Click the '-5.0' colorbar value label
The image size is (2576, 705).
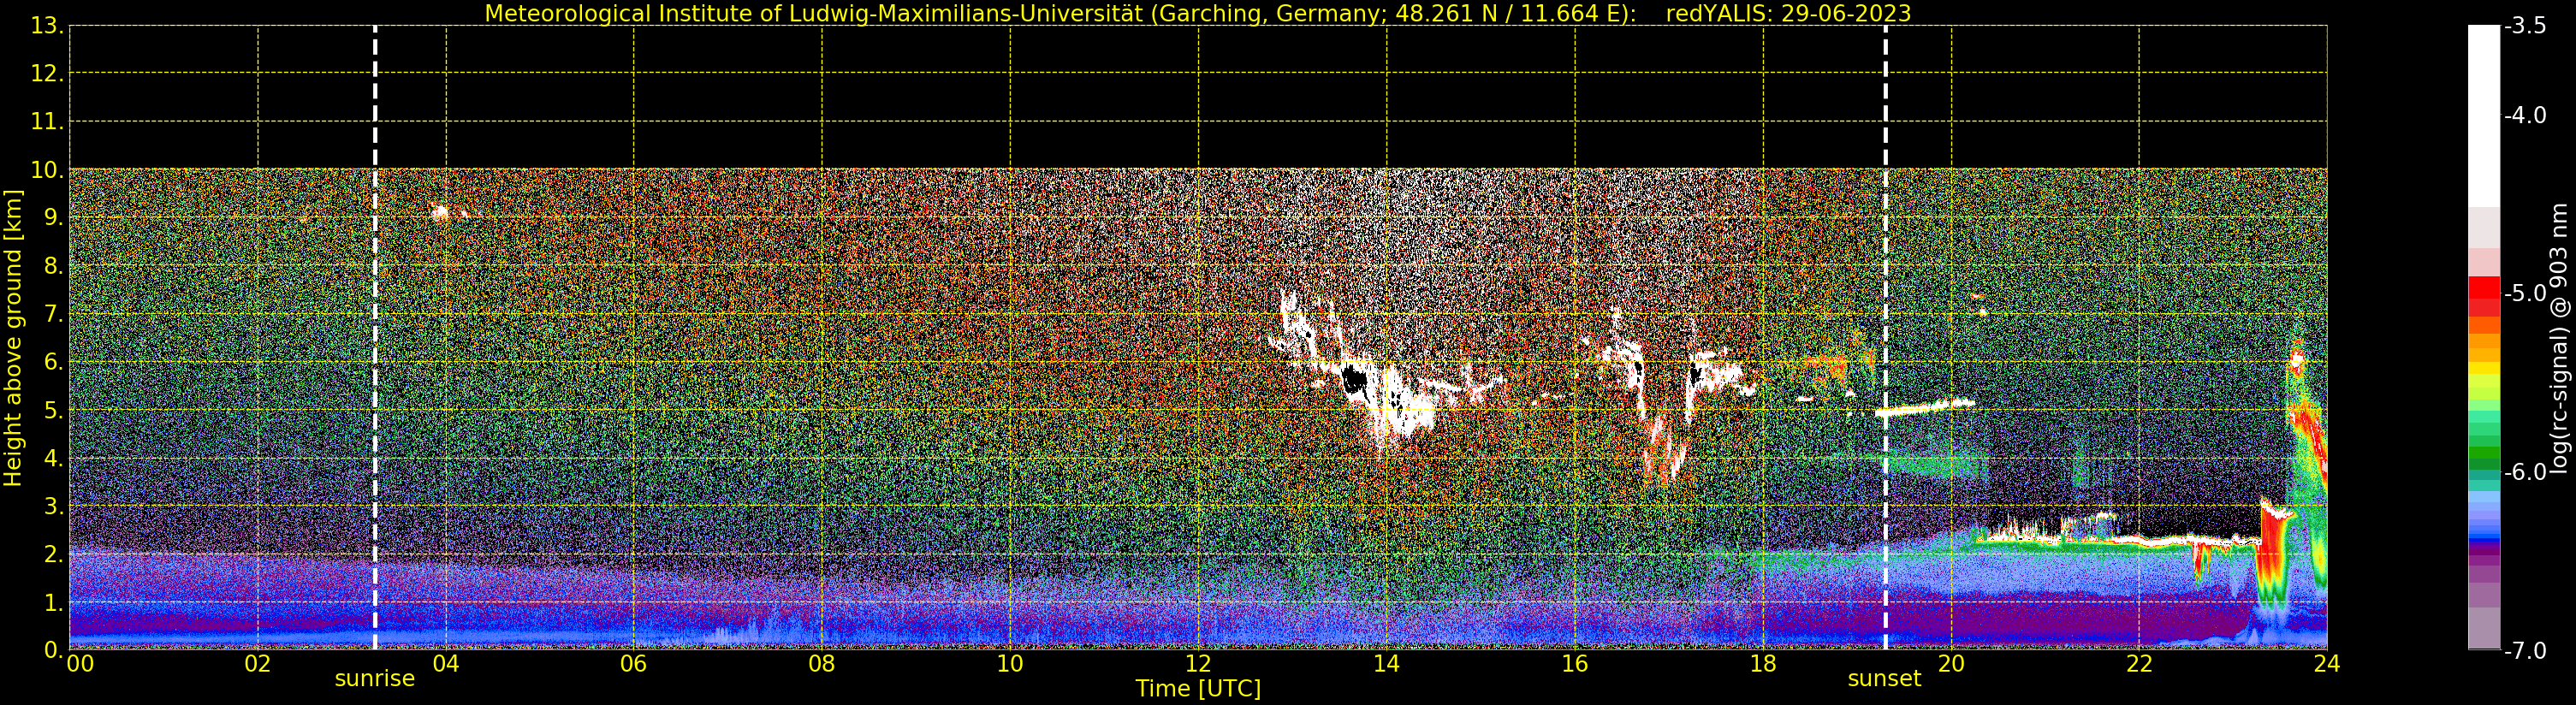tap(2525, 293)
